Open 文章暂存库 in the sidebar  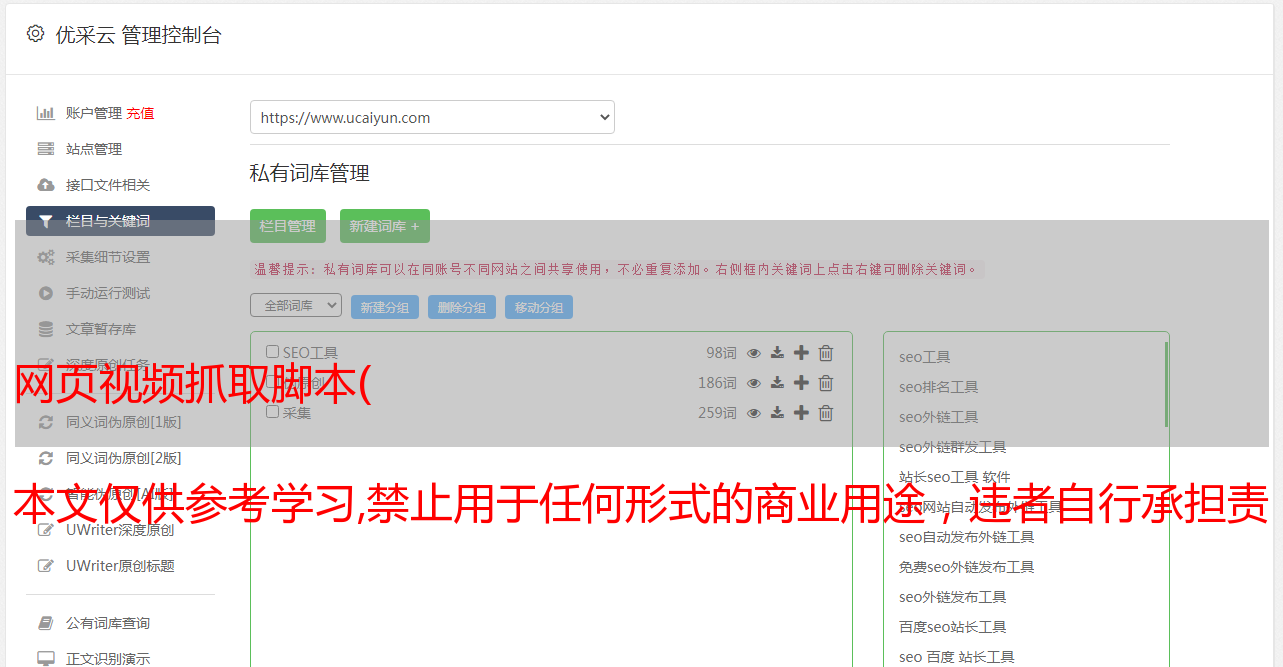pyautogui.click(x=101, y=329)
